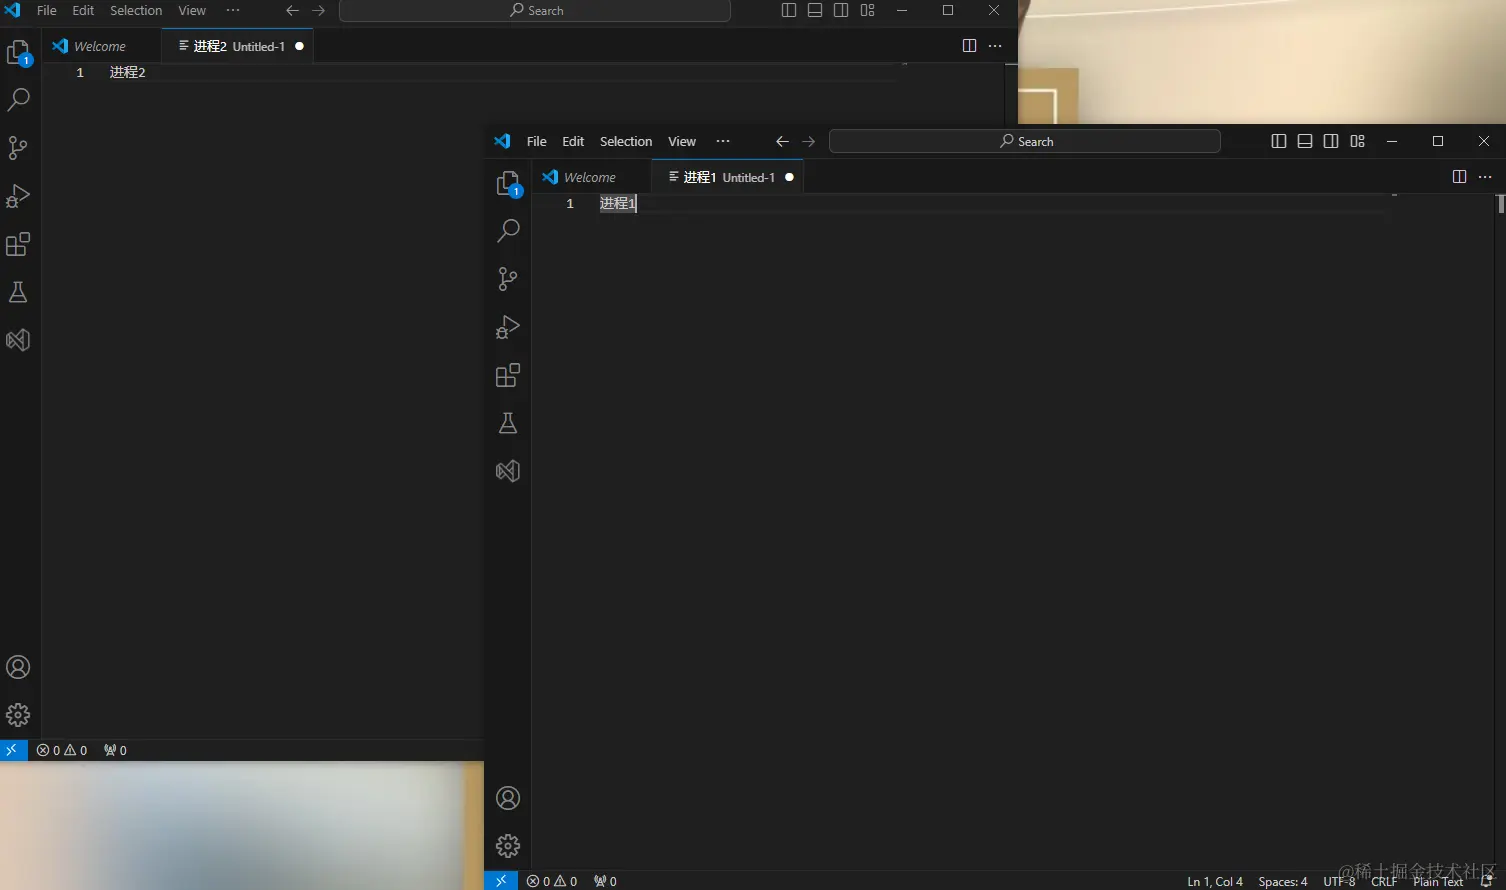This screenshot has height=890, width=1506.
Task: Show forwarded ports in front window status bar
Action: (x=605, y=881)
